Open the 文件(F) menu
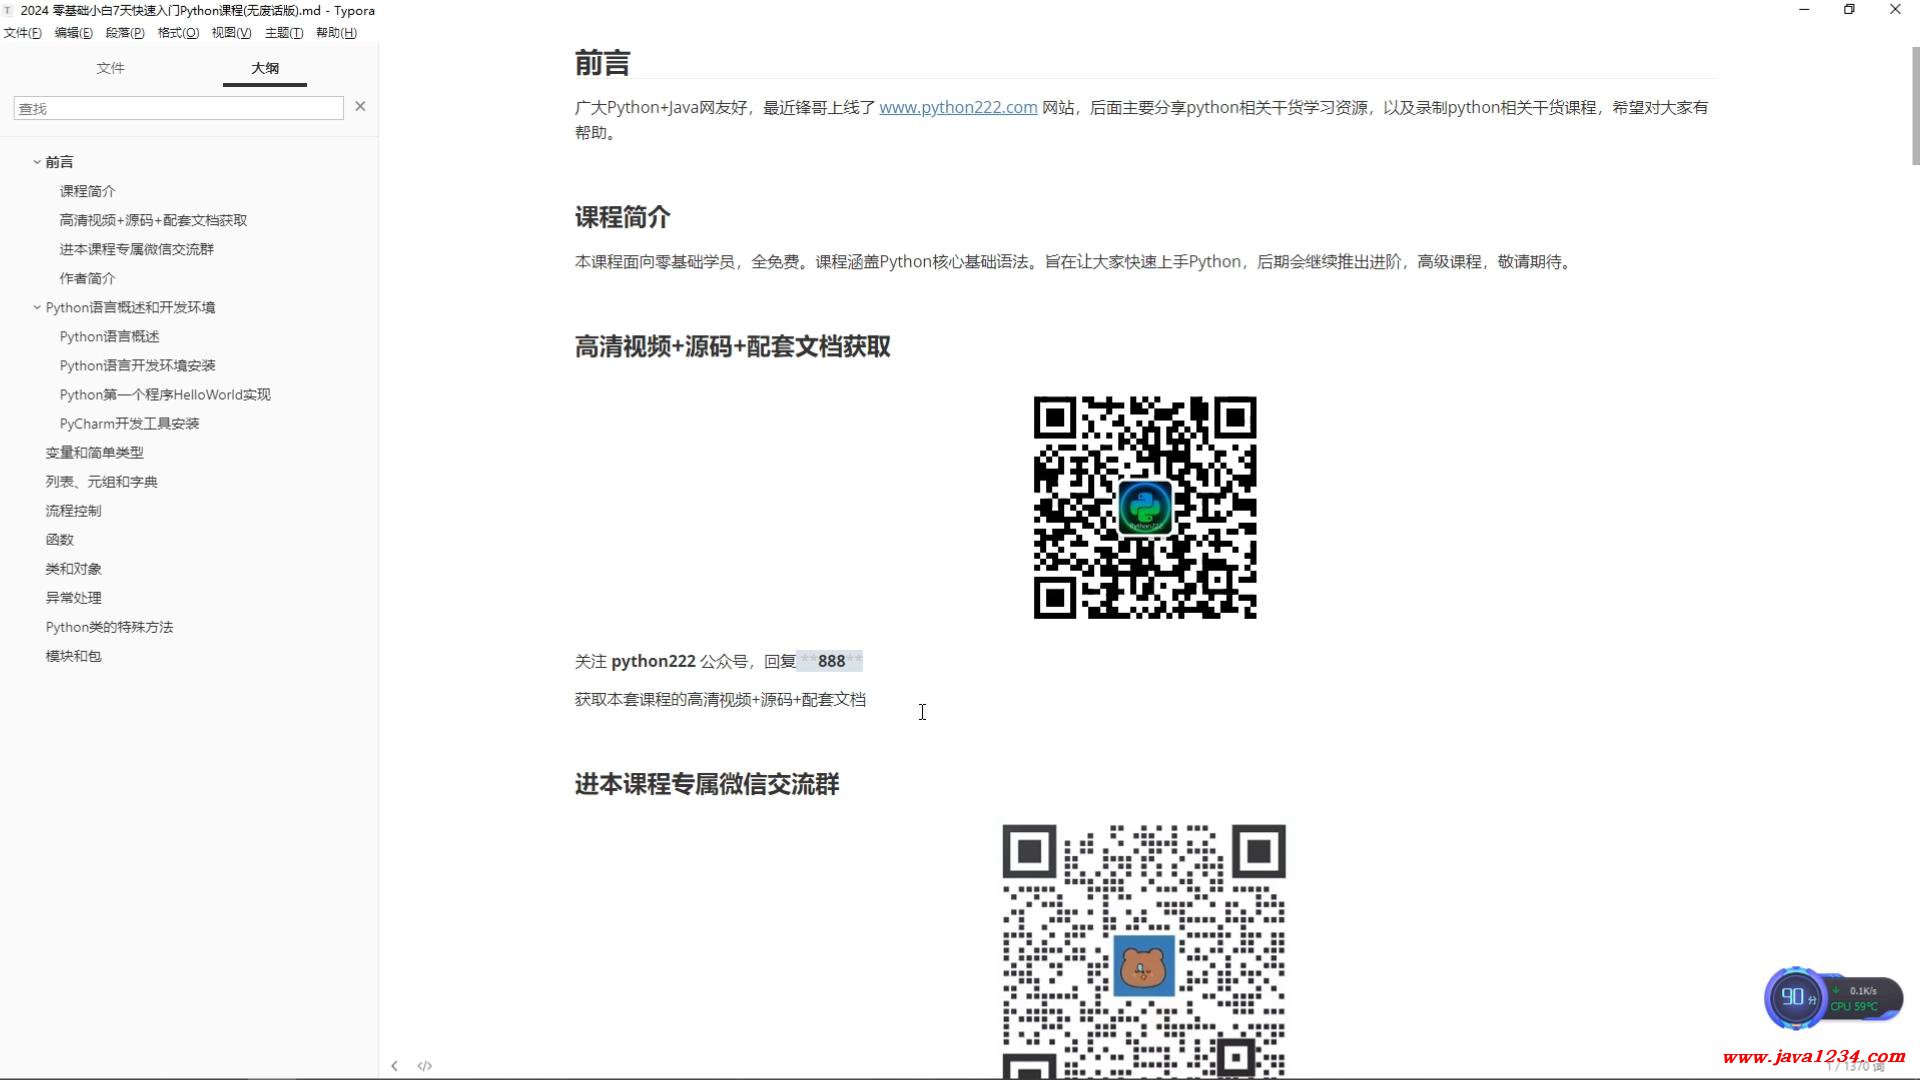The height and width of the screenshot is (1080, 1920). tap(22, 33)
